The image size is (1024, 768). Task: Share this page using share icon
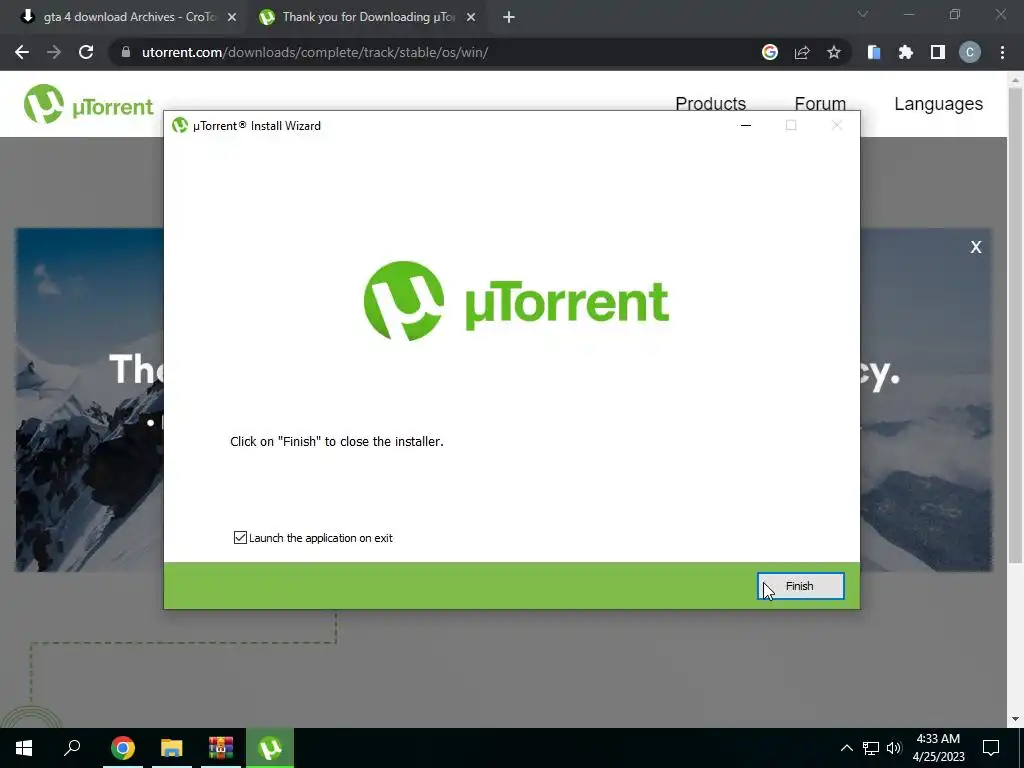tap(802, 52)
